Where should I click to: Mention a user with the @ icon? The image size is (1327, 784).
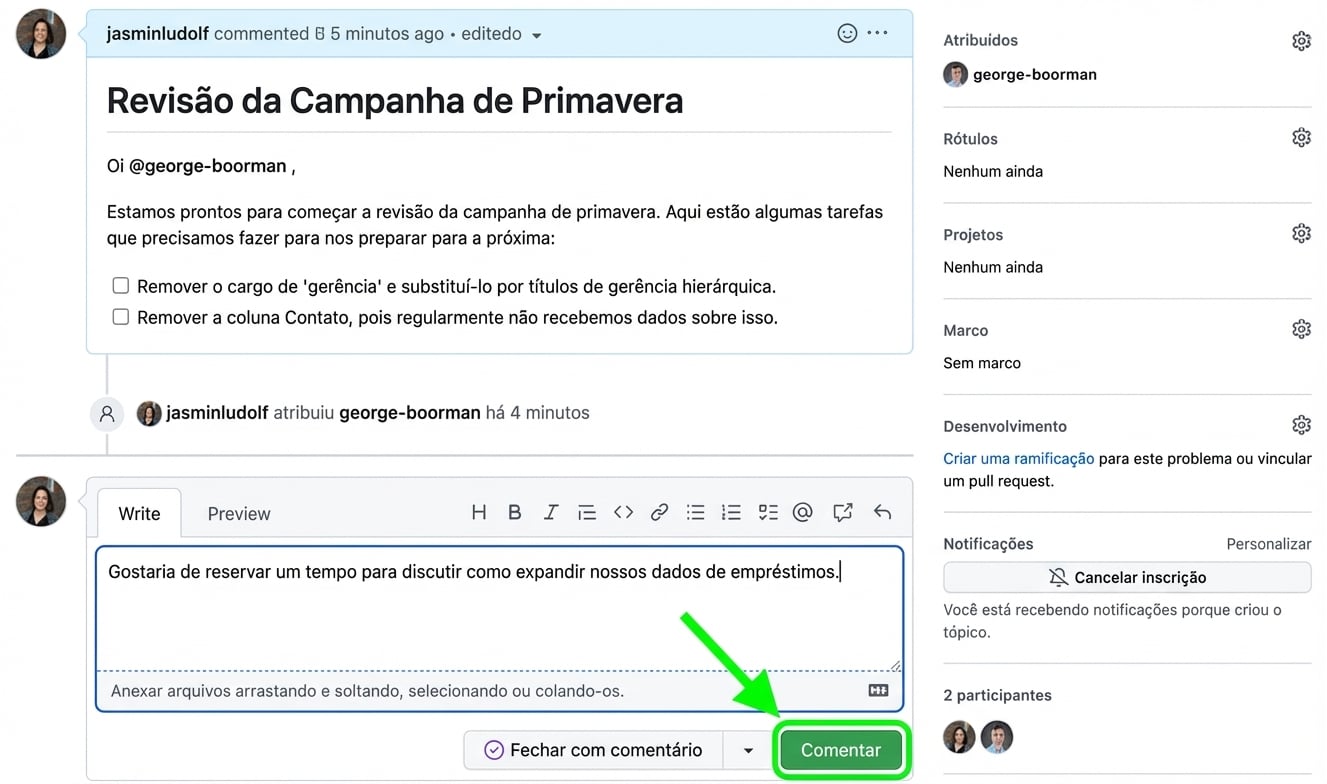click(x=802, y=512)
